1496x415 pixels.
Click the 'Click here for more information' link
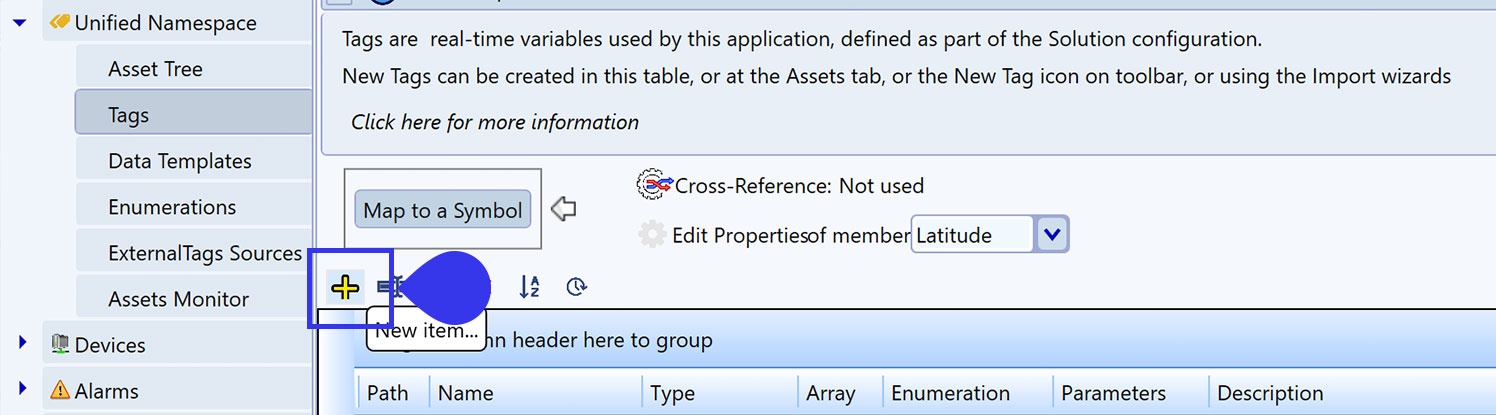pyautogui.click(x=494, y=122)
